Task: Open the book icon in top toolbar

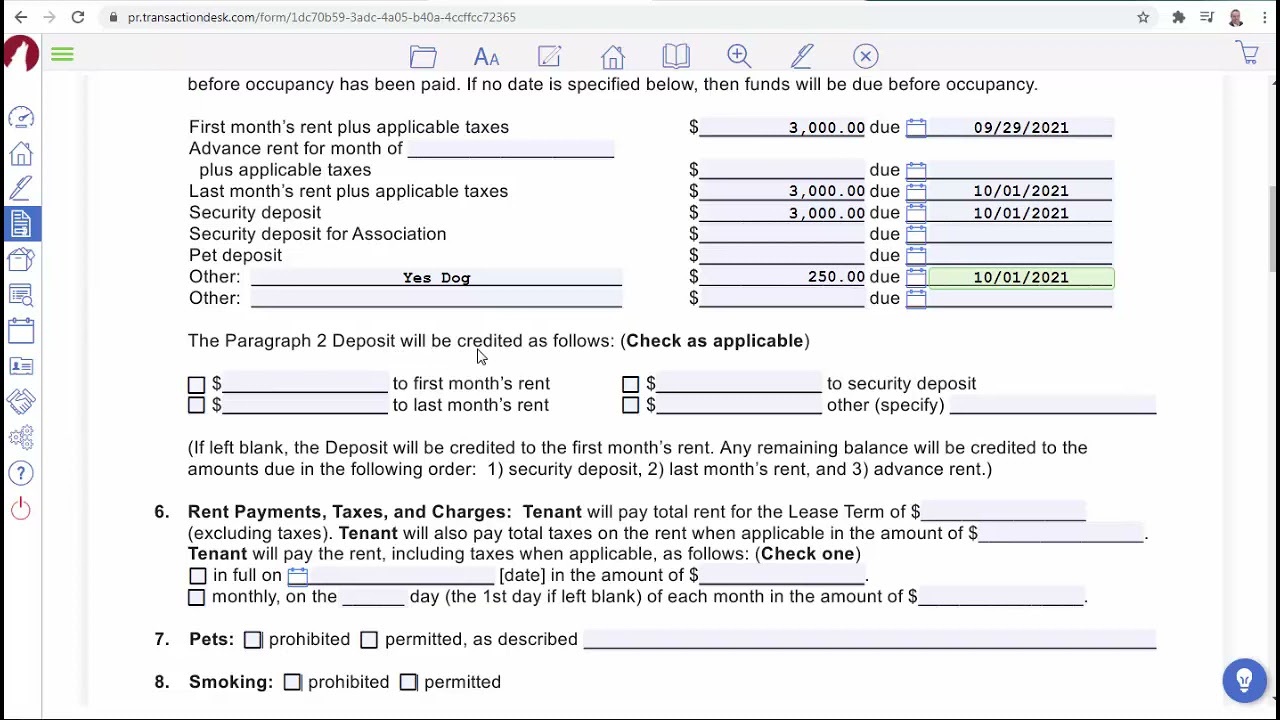Action: (x=676, y=56)
